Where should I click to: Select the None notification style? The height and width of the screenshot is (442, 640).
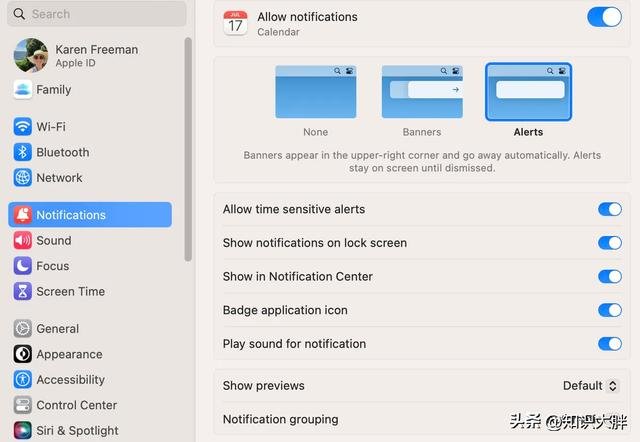click(x=315, y=92)
